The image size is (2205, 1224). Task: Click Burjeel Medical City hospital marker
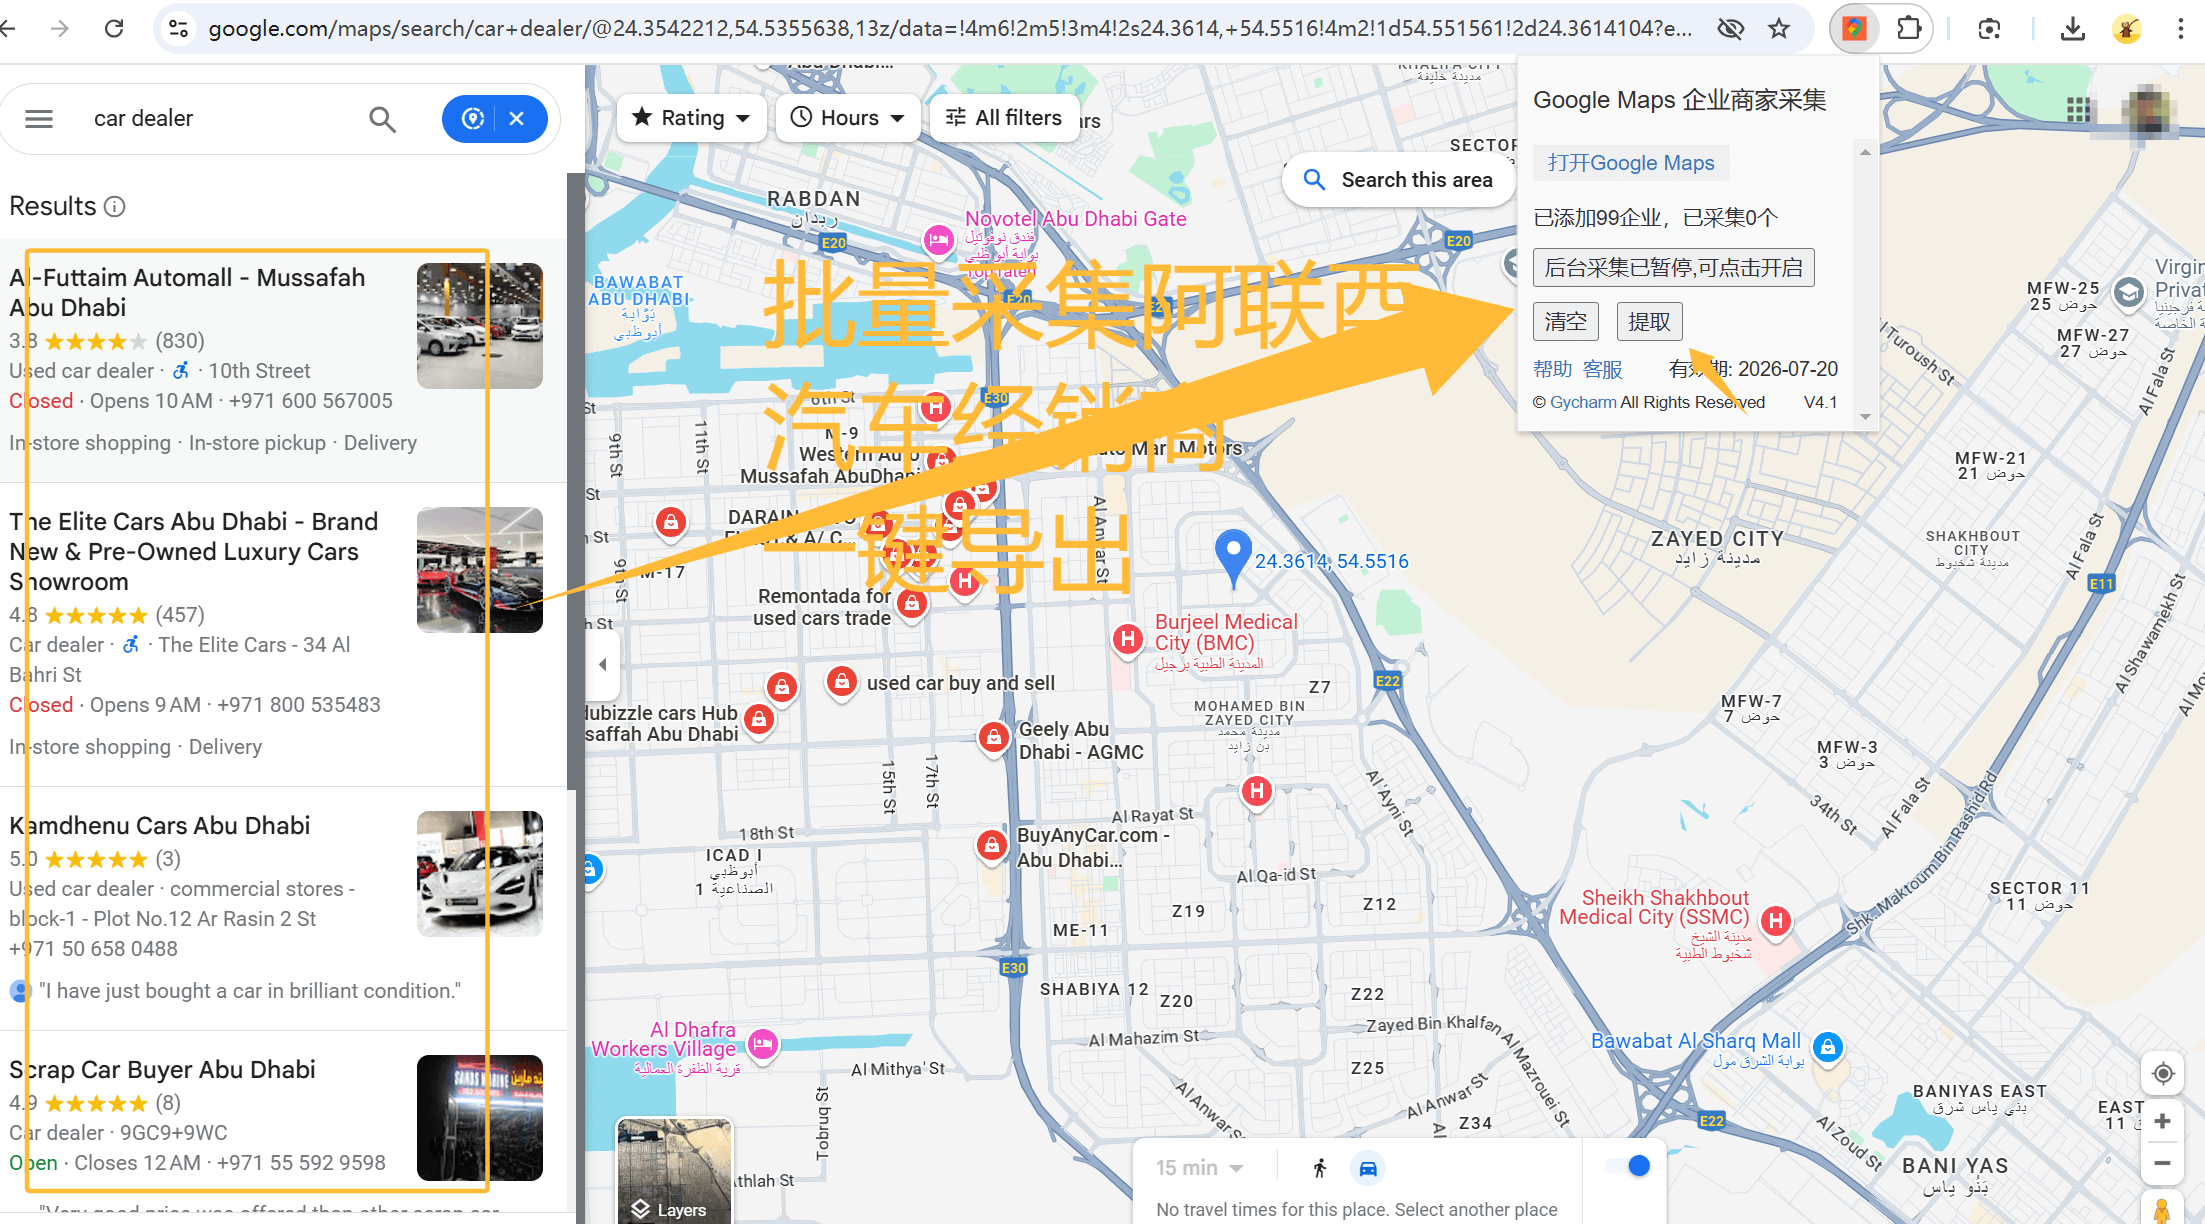click(x=1128, y=638)
